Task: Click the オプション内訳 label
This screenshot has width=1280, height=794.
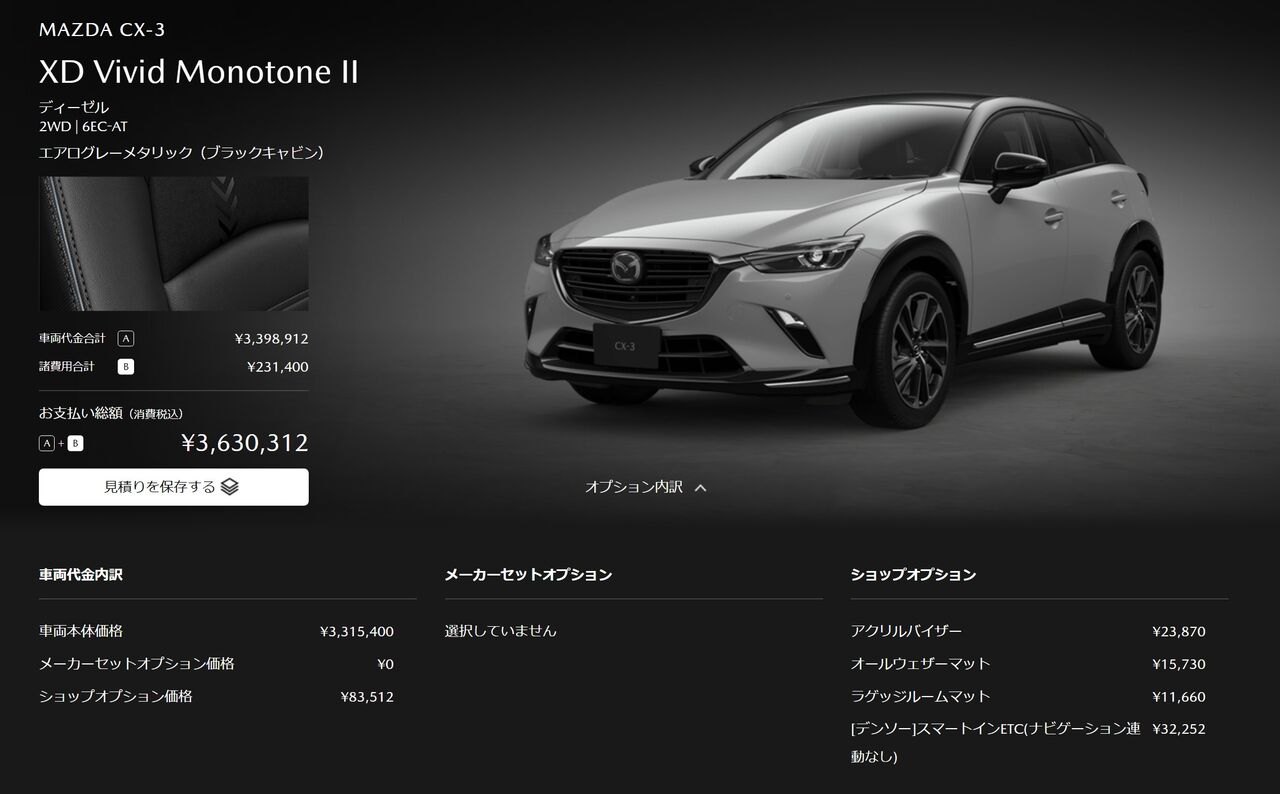Action: tap(634, 487)
